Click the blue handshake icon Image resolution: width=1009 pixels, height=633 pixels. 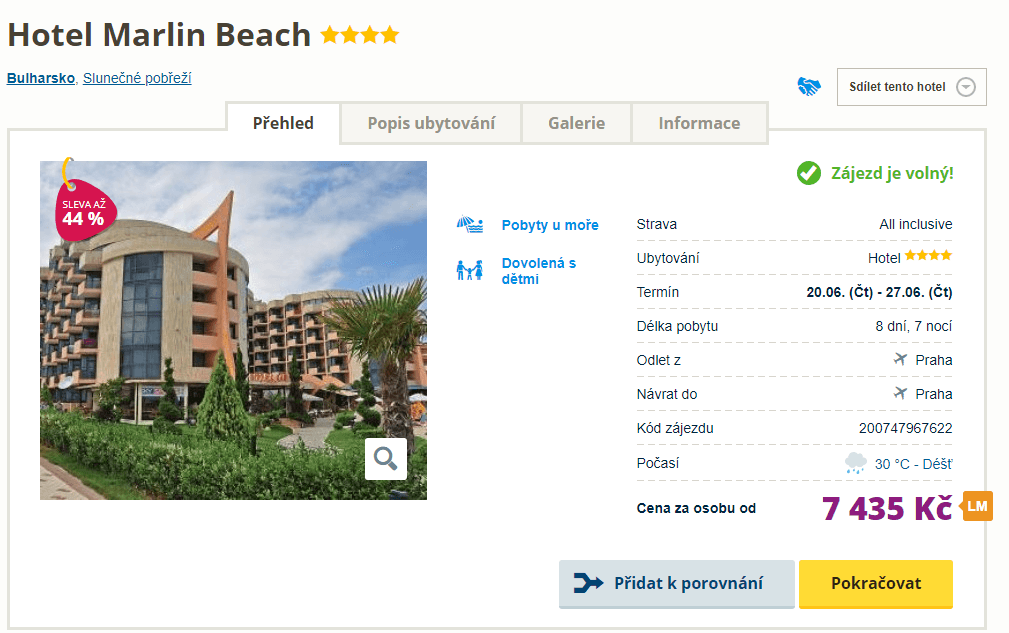809,86
